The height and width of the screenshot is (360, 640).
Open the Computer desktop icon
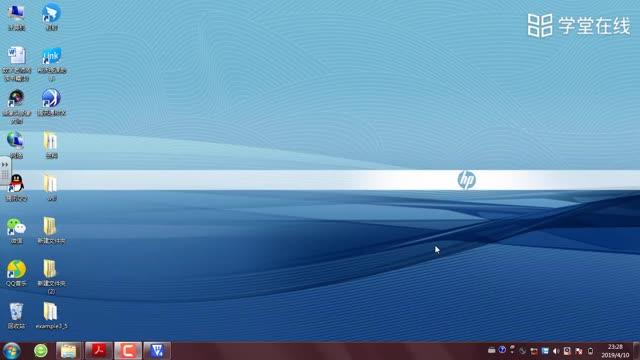tap(16, 17)
